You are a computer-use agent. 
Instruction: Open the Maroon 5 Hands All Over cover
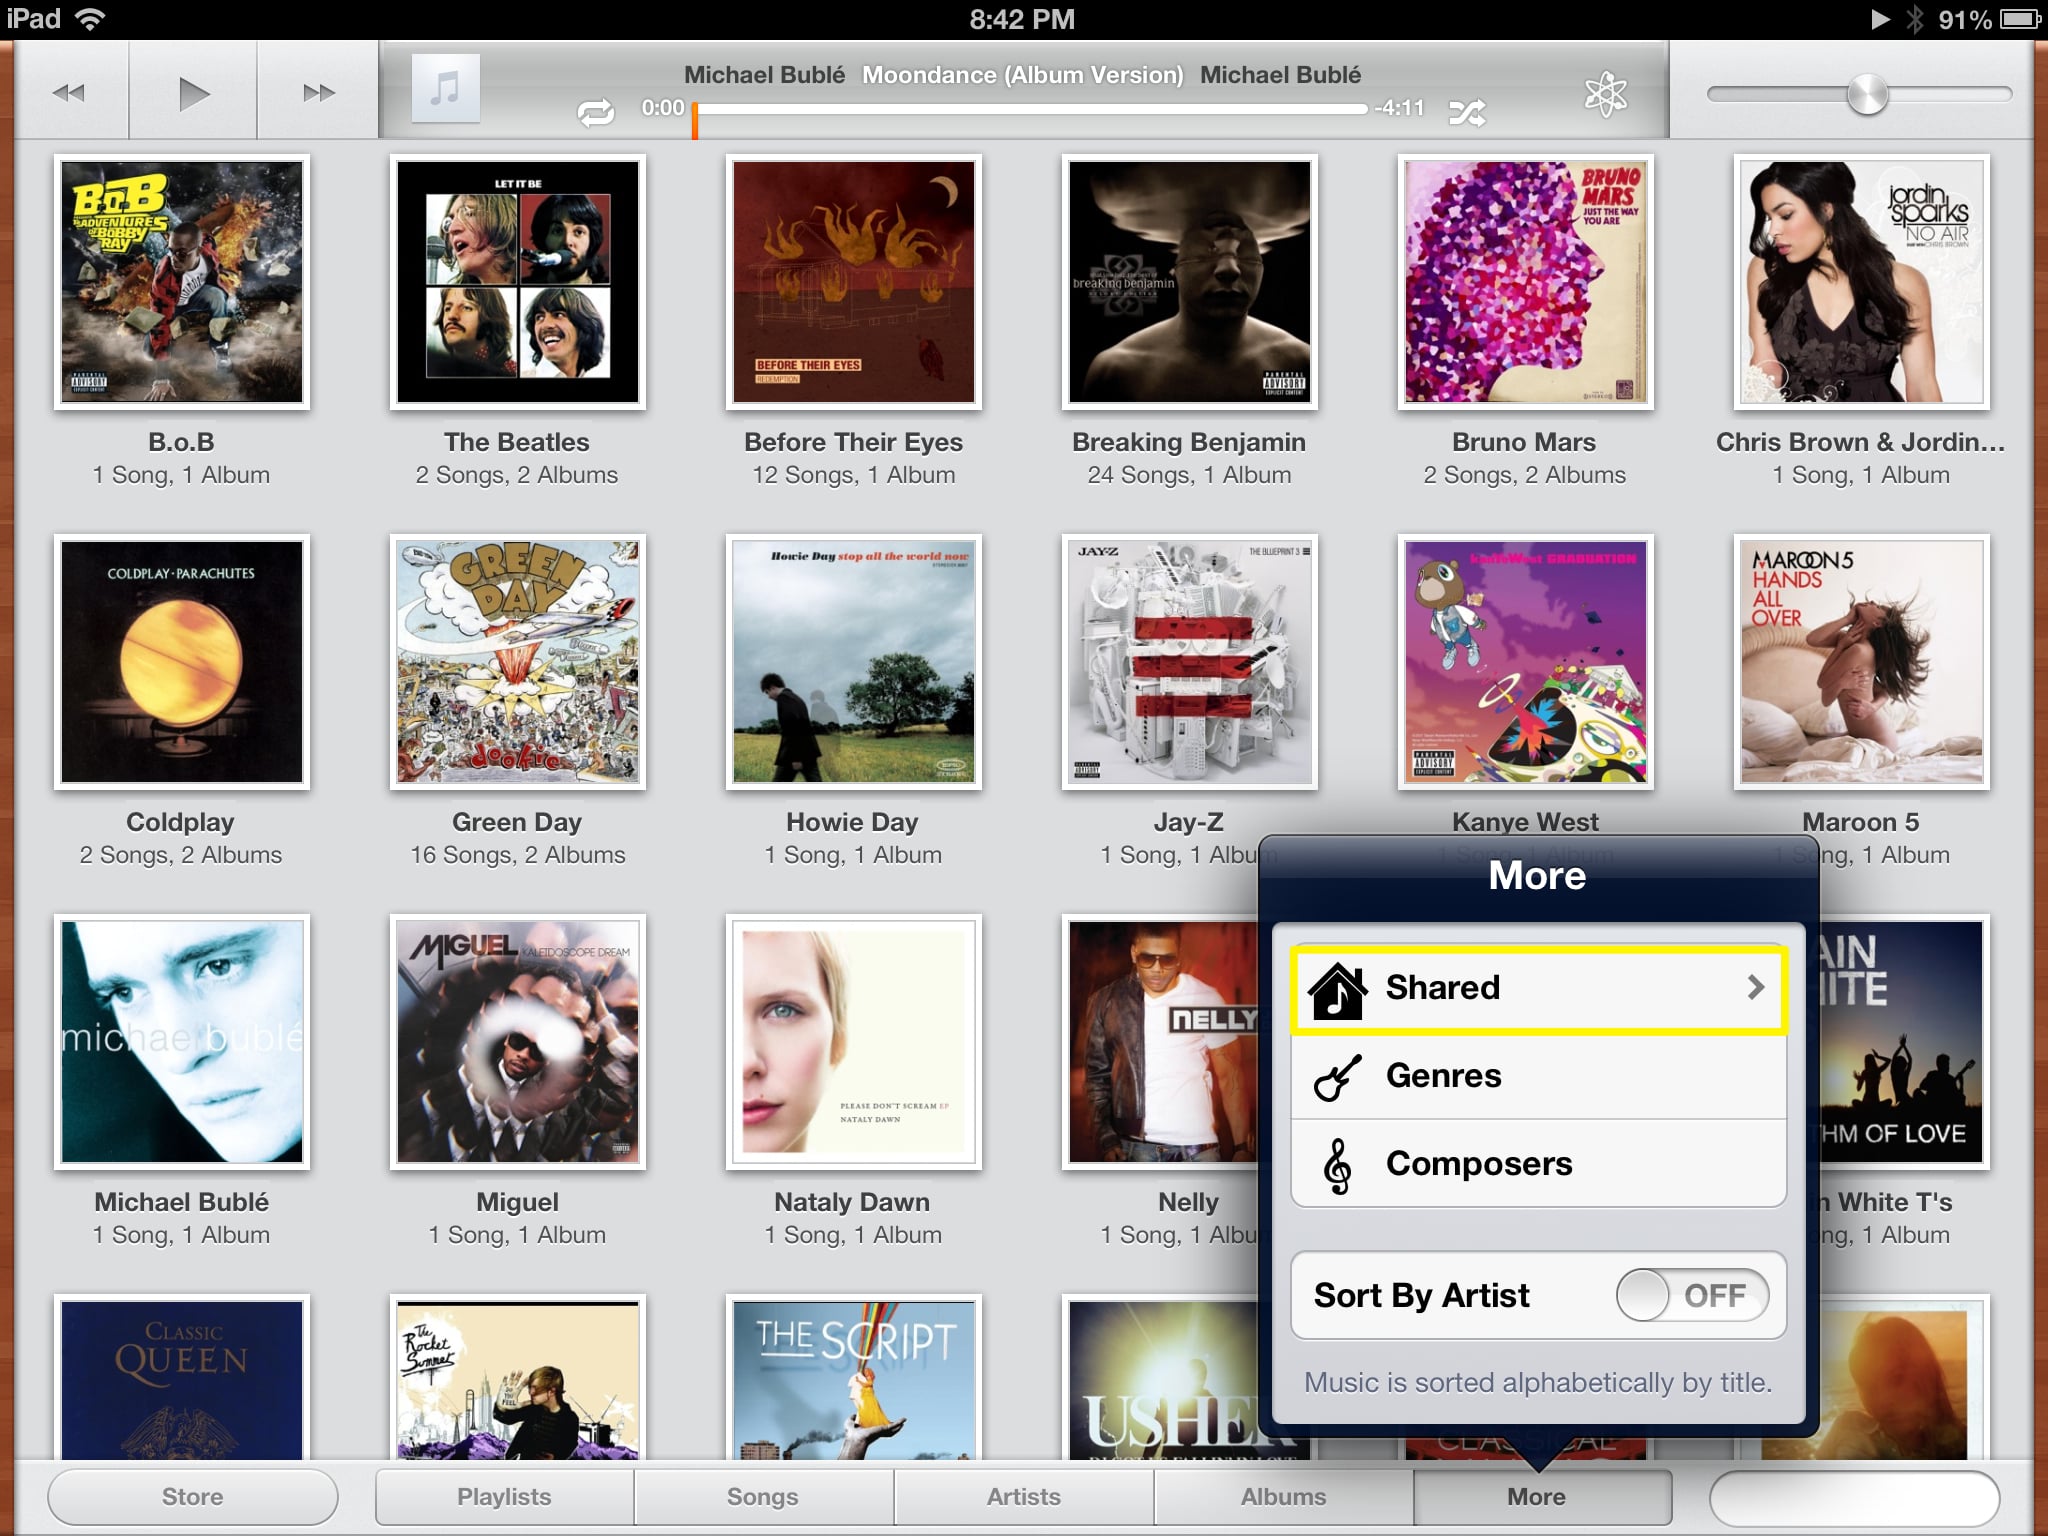tap(1862, 662)
